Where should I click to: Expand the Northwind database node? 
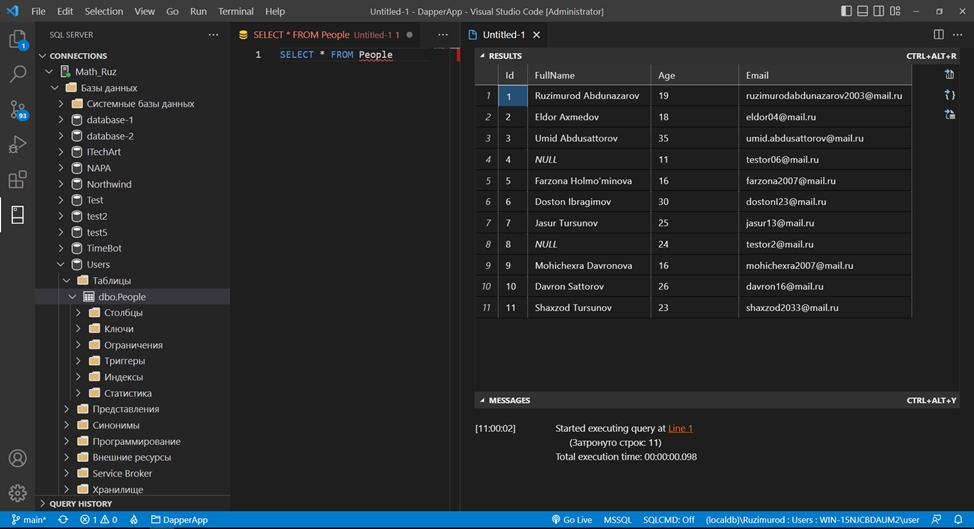pyautogui.click(x=61, y=184)
